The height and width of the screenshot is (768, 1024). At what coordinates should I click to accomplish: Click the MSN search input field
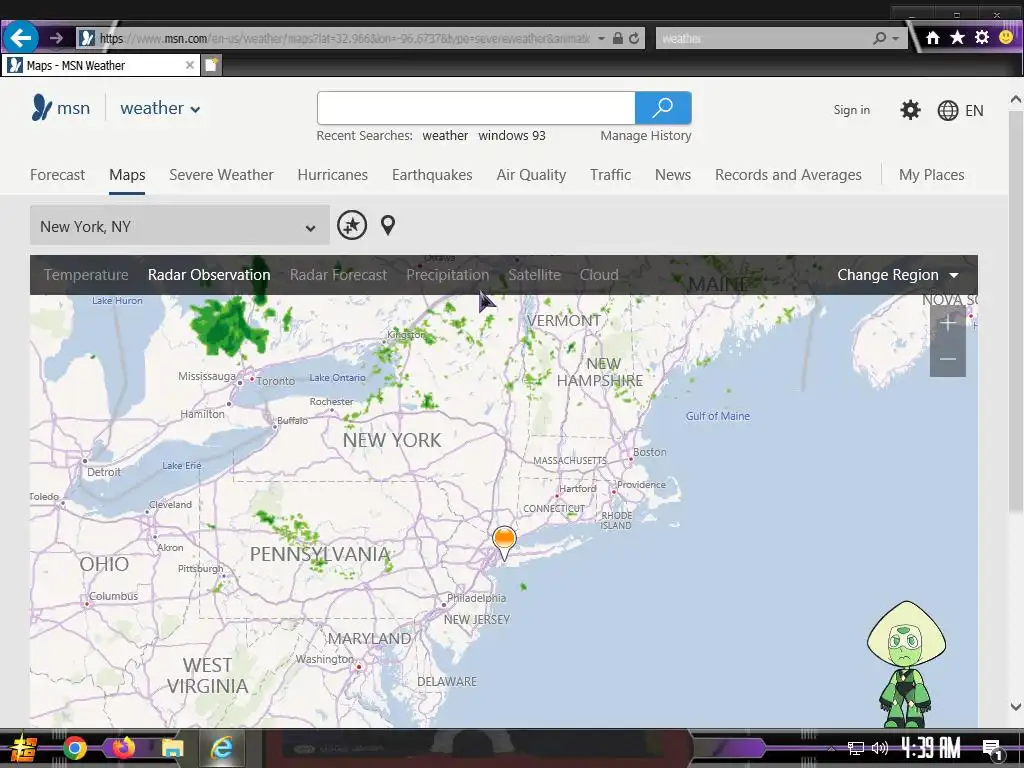click(x=476, y=108)
